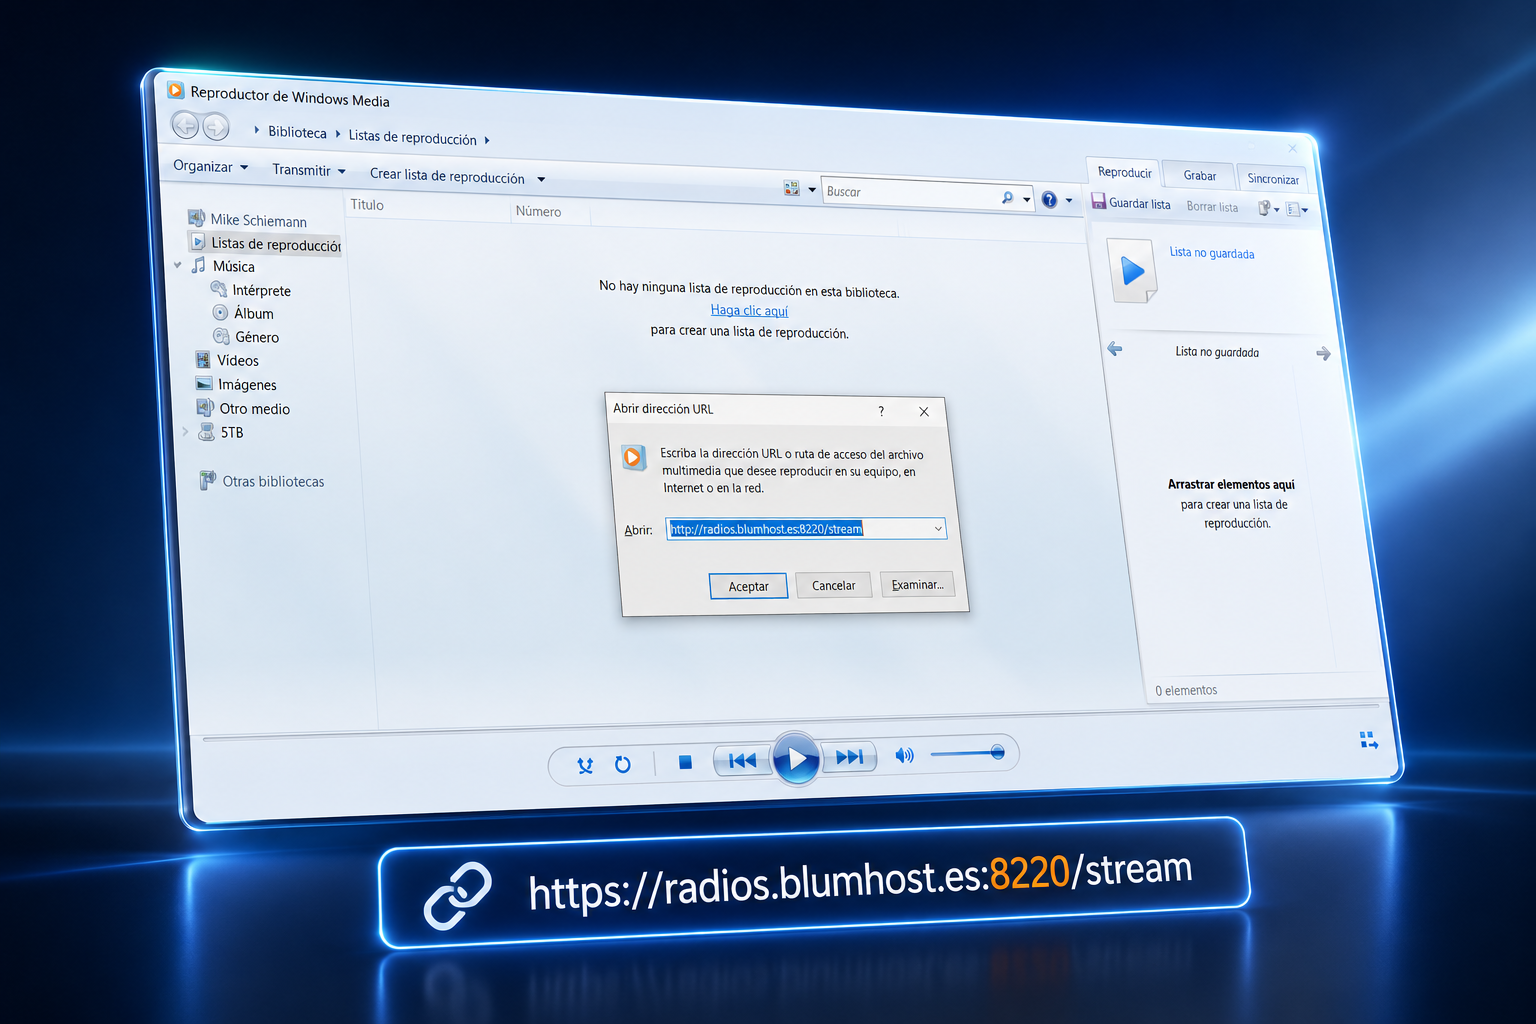Expand the Abrir URL combo box dropdown
The height and width of the screenshot is (1024, 1536).
pos(938,528)
